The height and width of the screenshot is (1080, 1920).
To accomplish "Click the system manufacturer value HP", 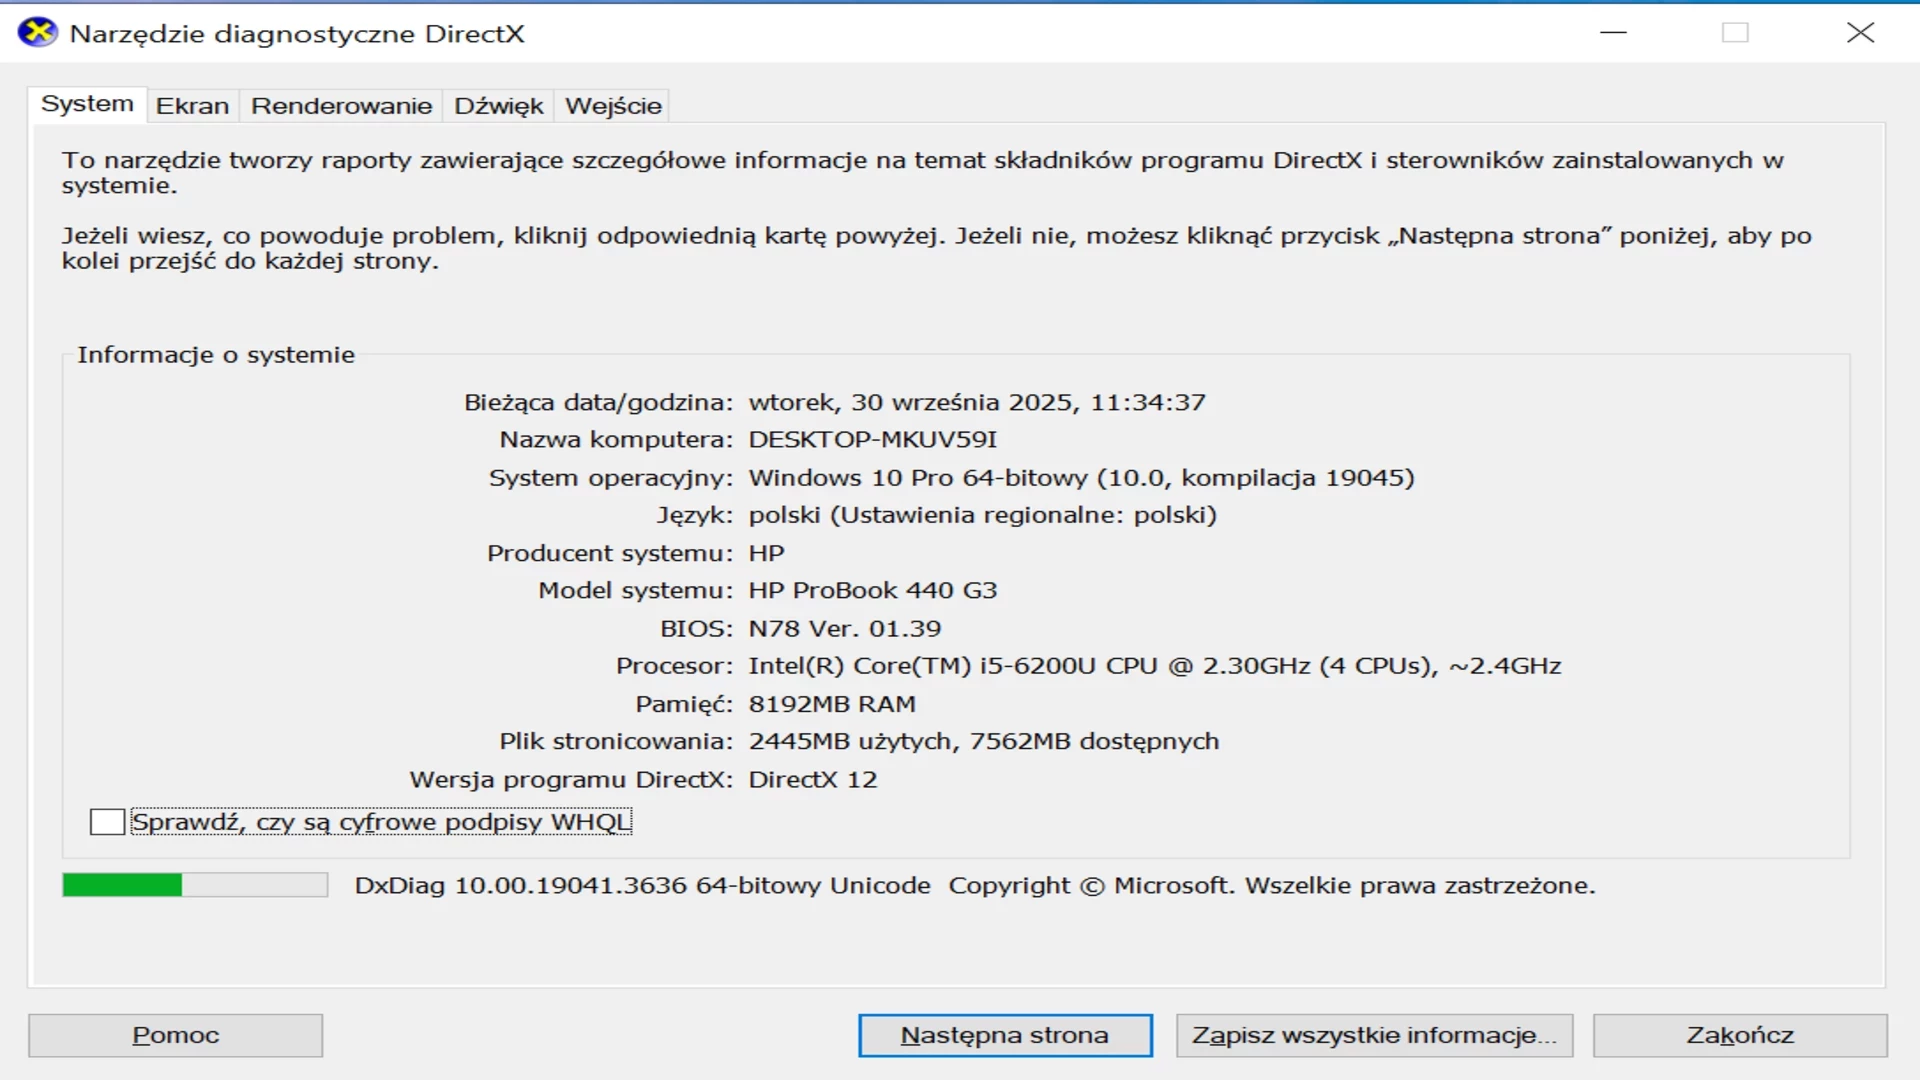I will 767,553.
